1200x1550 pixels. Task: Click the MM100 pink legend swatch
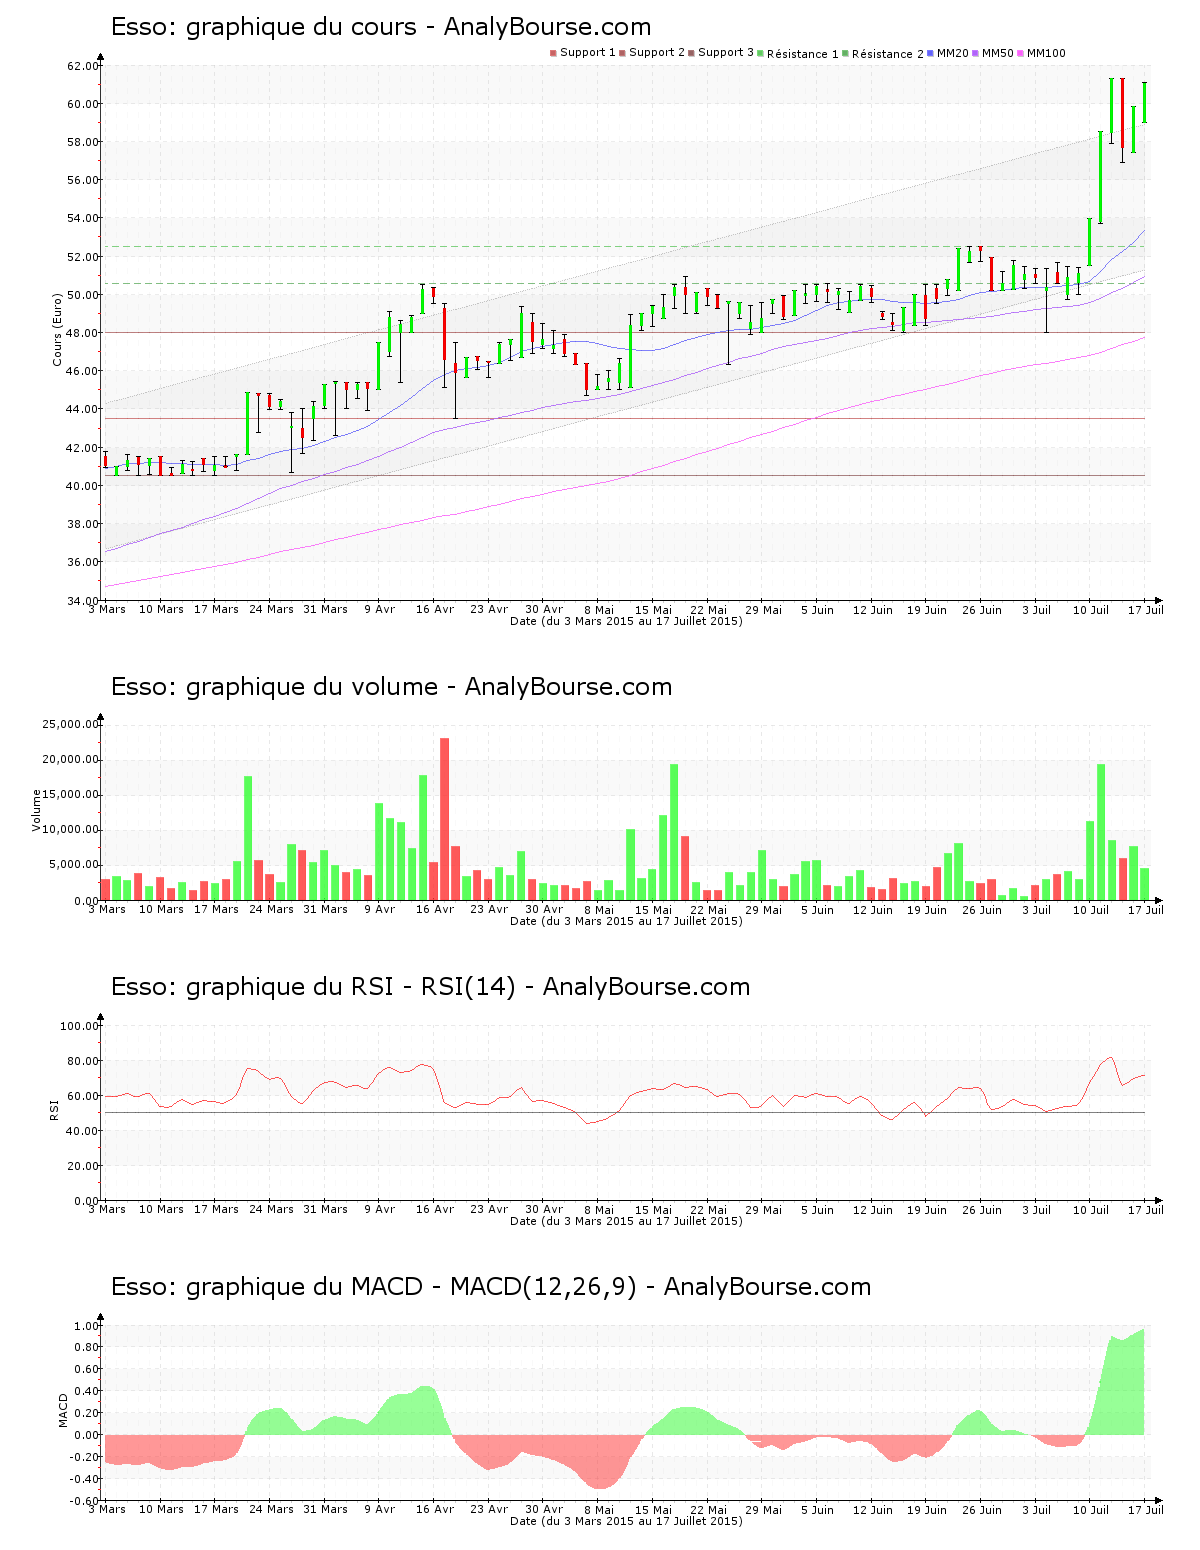tap(1021, 53)
